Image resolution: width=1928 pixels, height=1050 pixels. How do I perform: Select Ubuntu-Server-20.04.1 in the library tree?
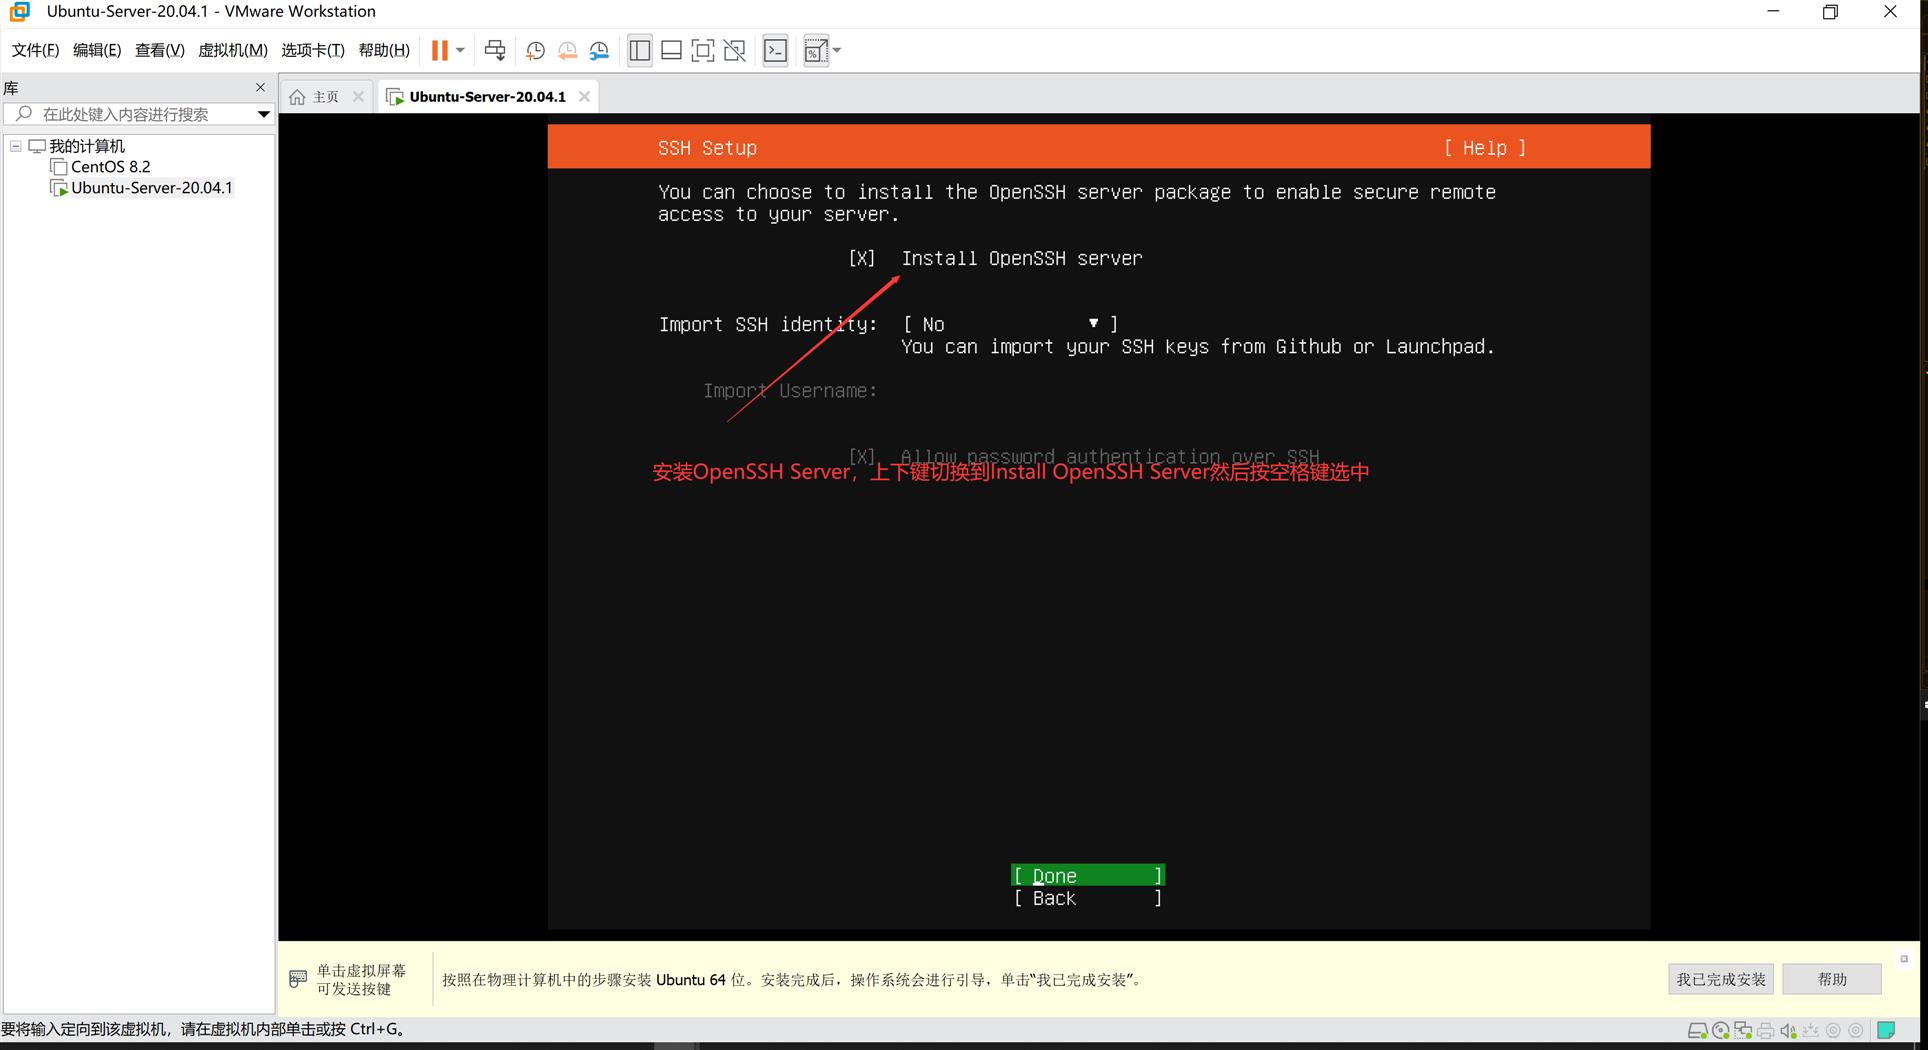151,188
